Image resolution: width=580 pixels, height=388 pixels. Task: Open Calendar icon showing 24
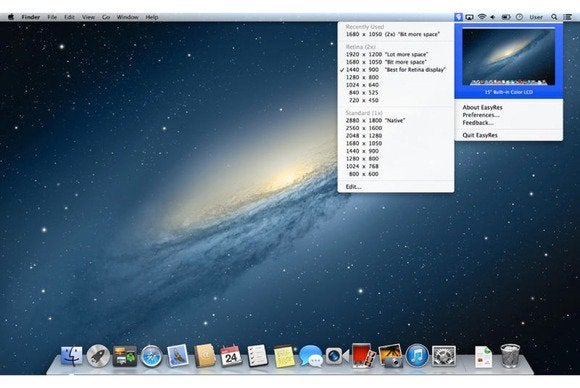[231, 356]
